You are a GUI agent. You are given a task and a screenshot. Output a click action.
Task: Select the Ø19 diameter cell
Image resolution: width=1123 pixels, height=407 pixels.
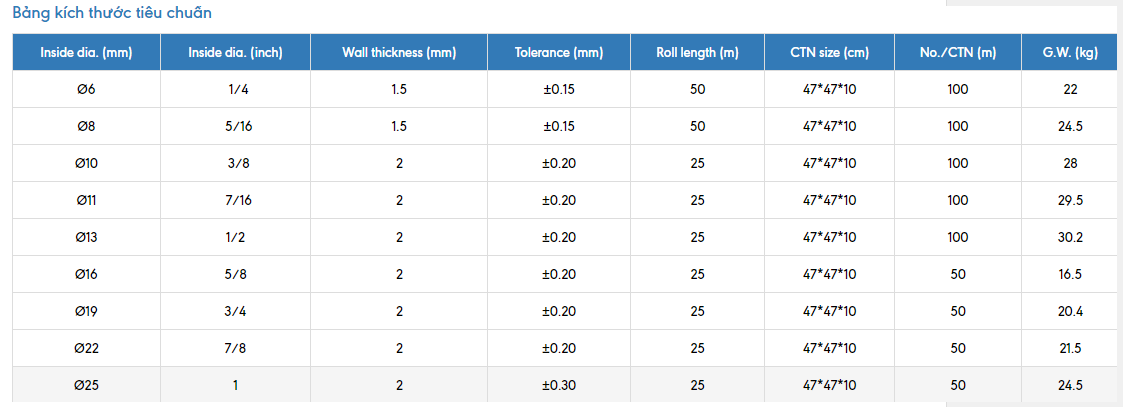pyautogui.click(x=86, y=311)
